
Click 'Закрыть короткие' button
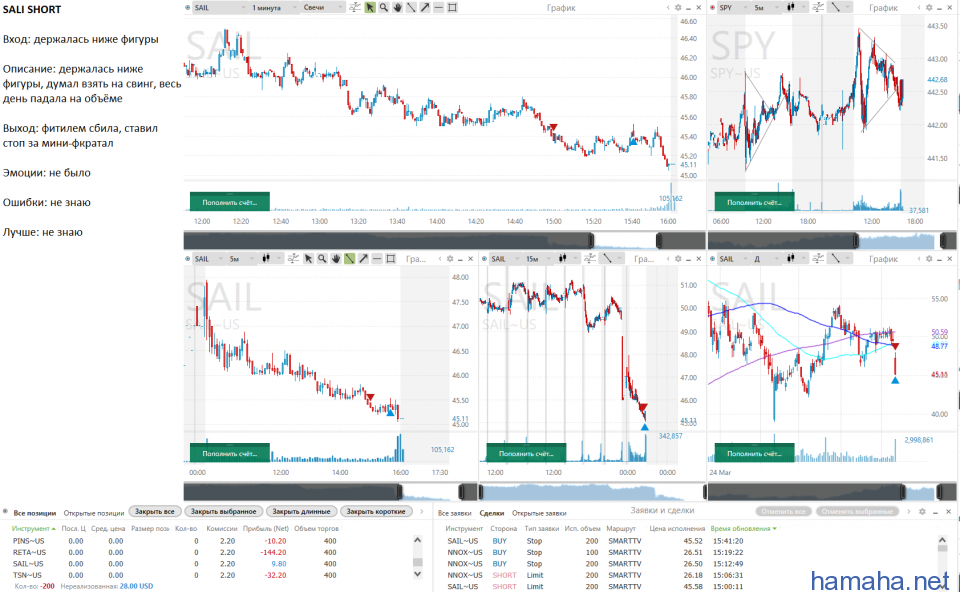(376, 511)
